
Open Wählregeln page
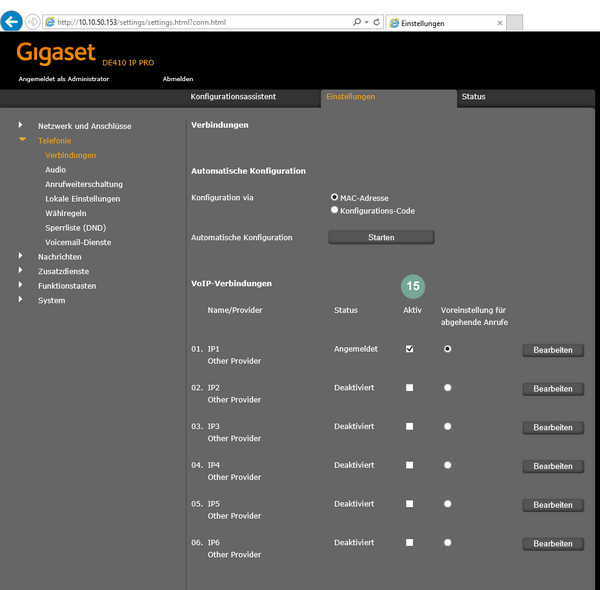[x=65, y=213]
